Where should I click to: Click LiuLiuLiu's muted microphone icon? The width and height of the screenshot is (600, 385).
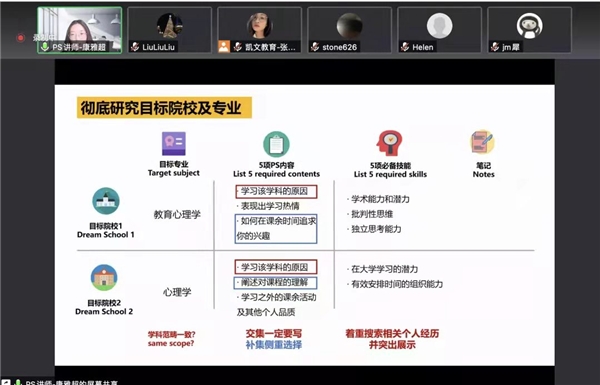pyautogui.click(x=135, y=47)
